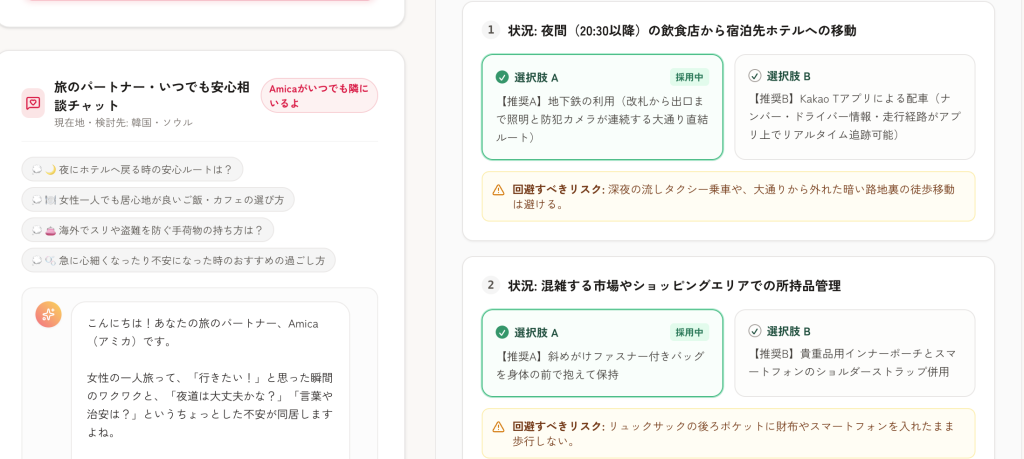1024x459 pixels.
Task: Click the Amicaがいつでも隣にいるよ badge
Action: [319, 95]
